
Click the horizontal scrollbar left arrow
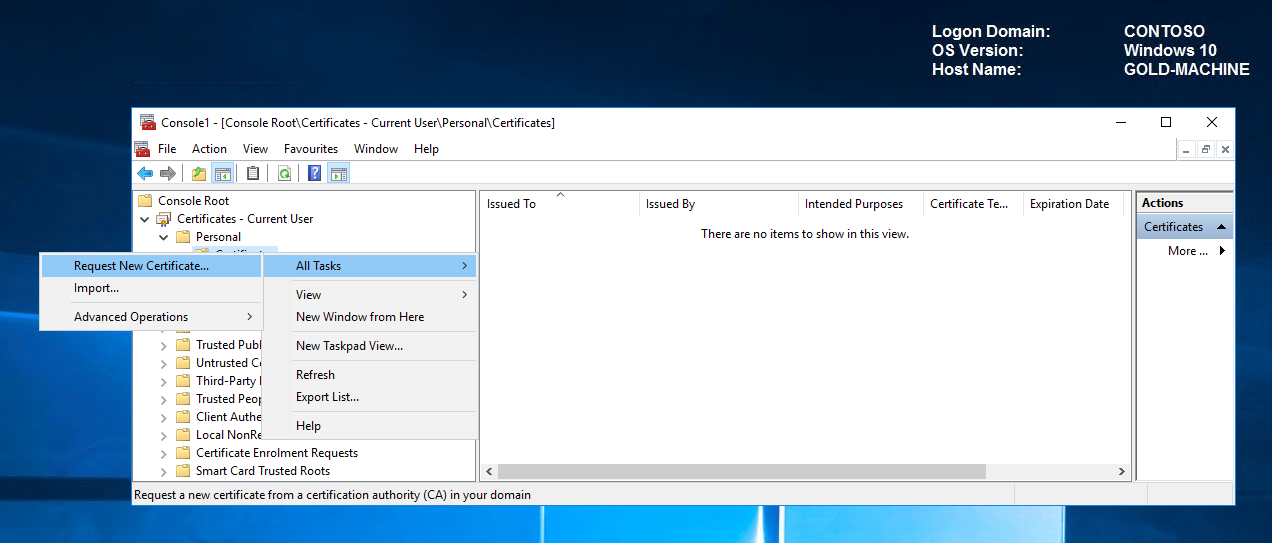(489, 471)
